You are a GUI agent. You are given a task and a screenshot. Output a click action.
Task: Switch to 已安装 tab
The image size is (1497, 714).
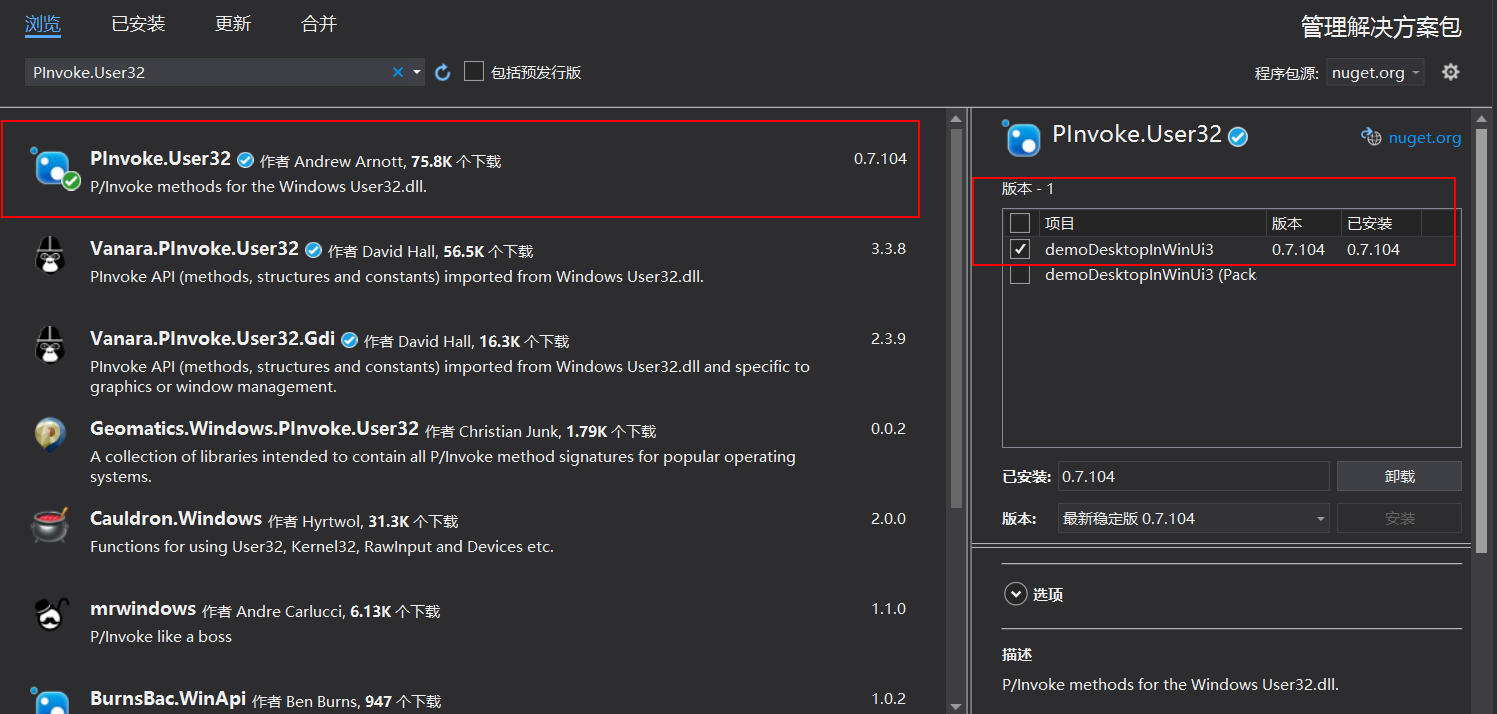138,24
